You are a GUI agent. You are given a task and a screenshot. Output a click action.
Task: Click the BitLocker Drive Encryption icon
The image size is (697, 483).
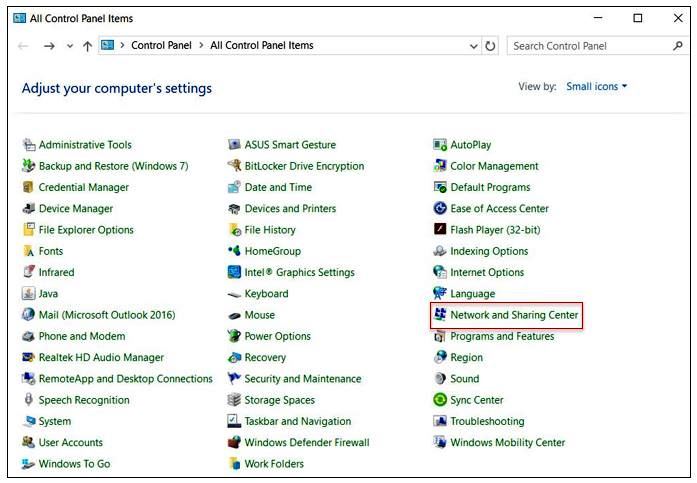(234, 166)
